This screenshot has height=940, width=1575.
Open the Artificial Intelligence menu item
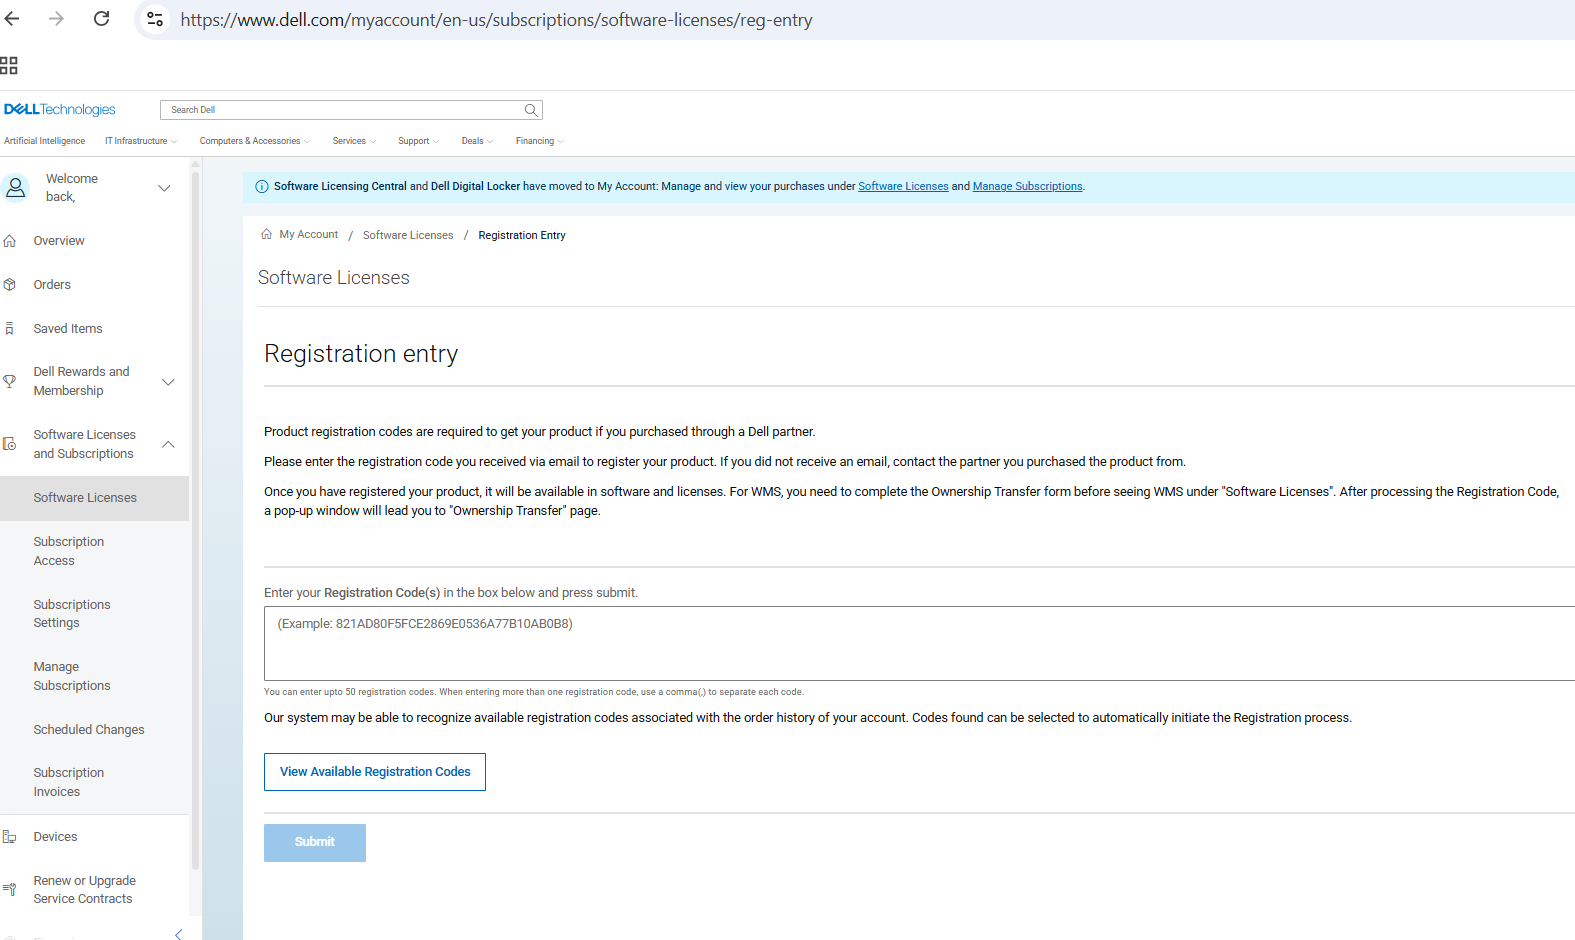[44, 141]
